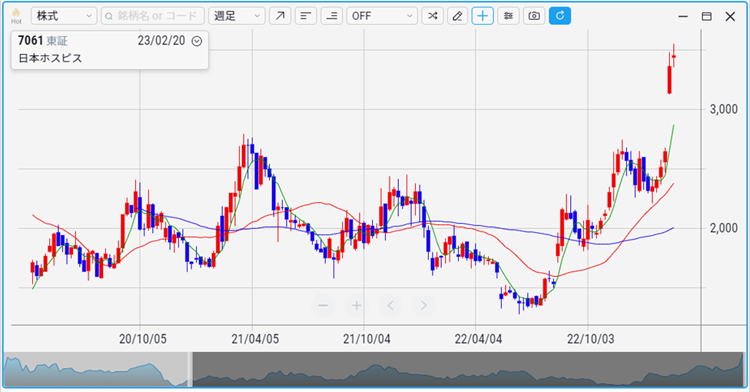
Task: Click the right-aligned lines toolbar icon
Action: click(331, 16)
